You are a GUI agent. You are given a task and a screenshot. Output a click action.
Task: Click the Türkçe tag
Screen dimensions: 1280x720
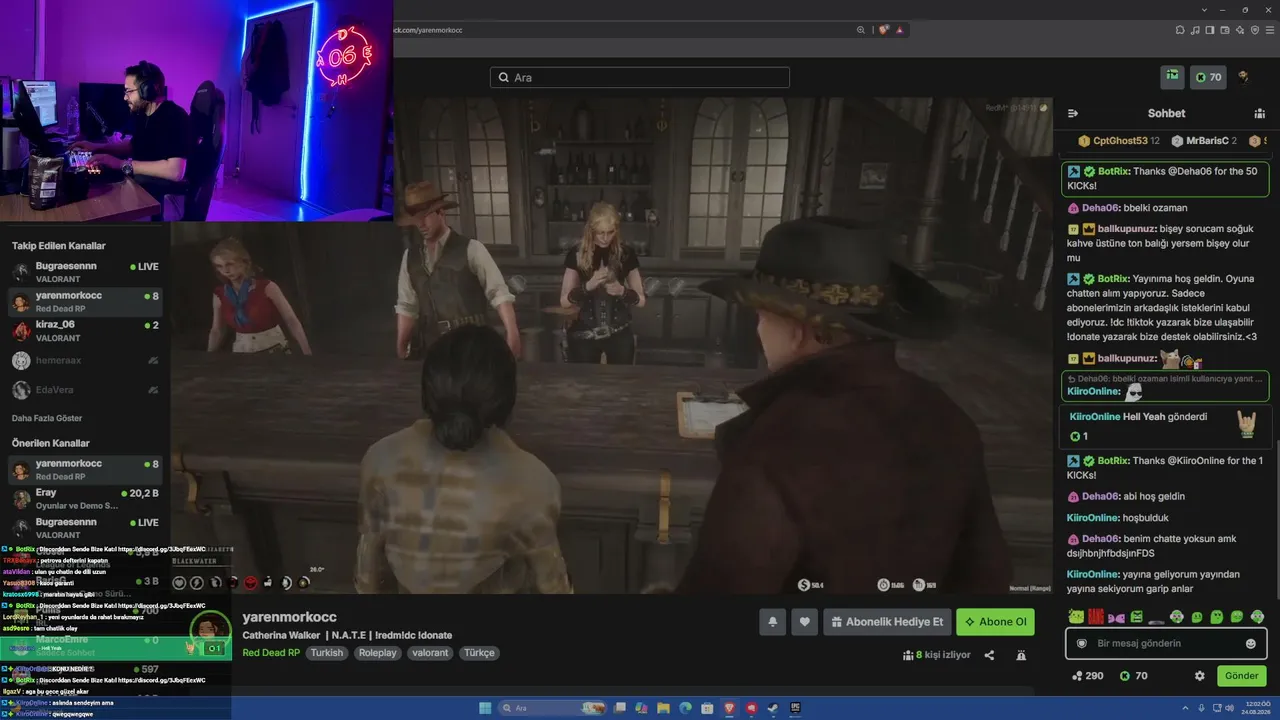[479, 653]
